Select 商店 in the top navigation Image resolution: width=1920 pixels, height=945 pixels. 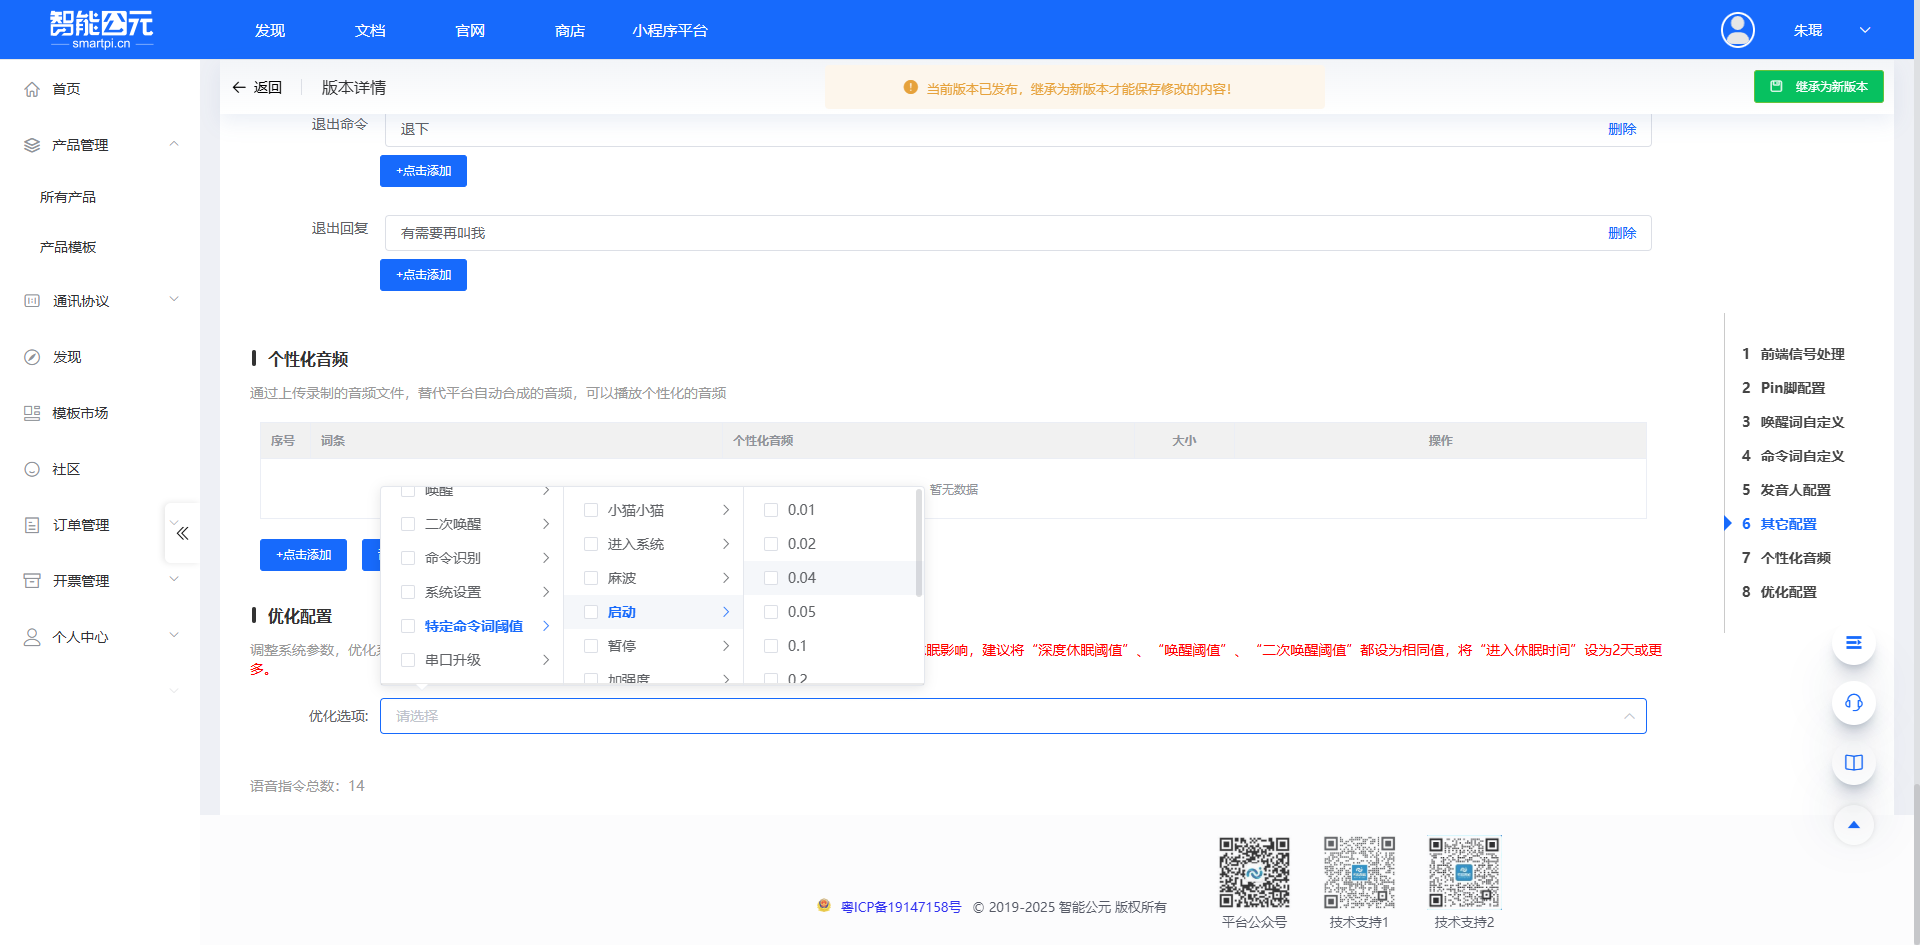tap(569, 30)
